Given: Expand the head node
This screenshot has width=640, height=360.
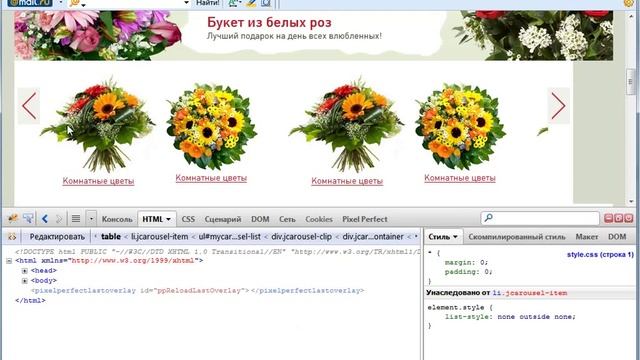Looking at the screenshot, I should point(24,271).
